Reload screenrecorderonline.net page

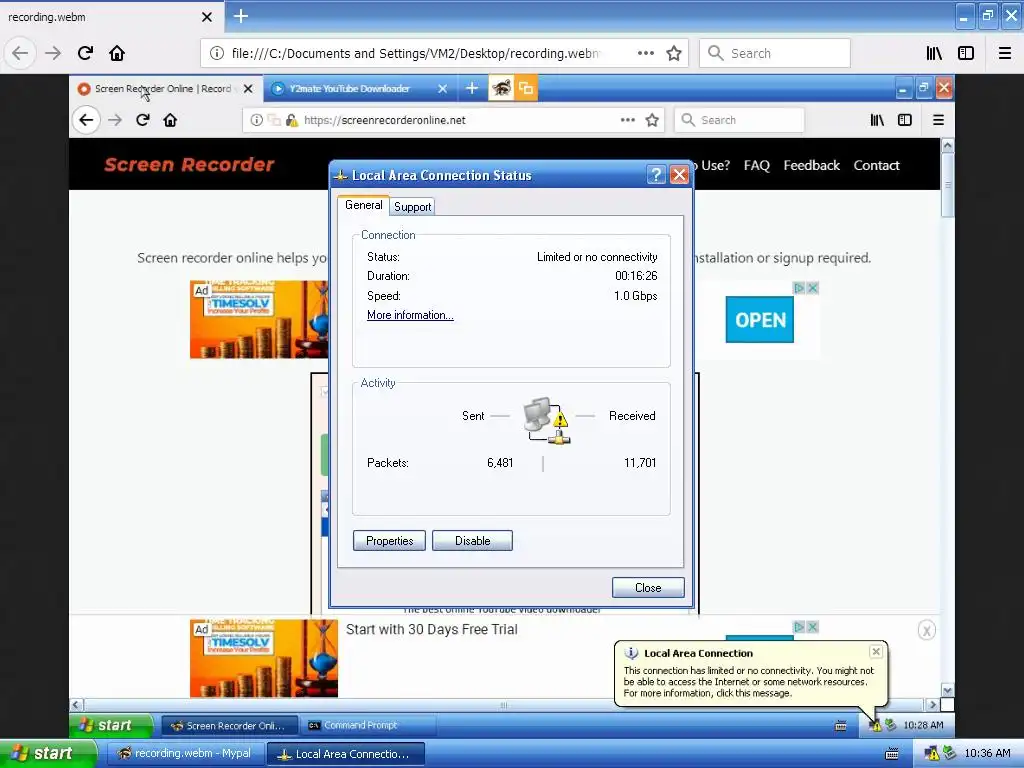click(143, 120)
